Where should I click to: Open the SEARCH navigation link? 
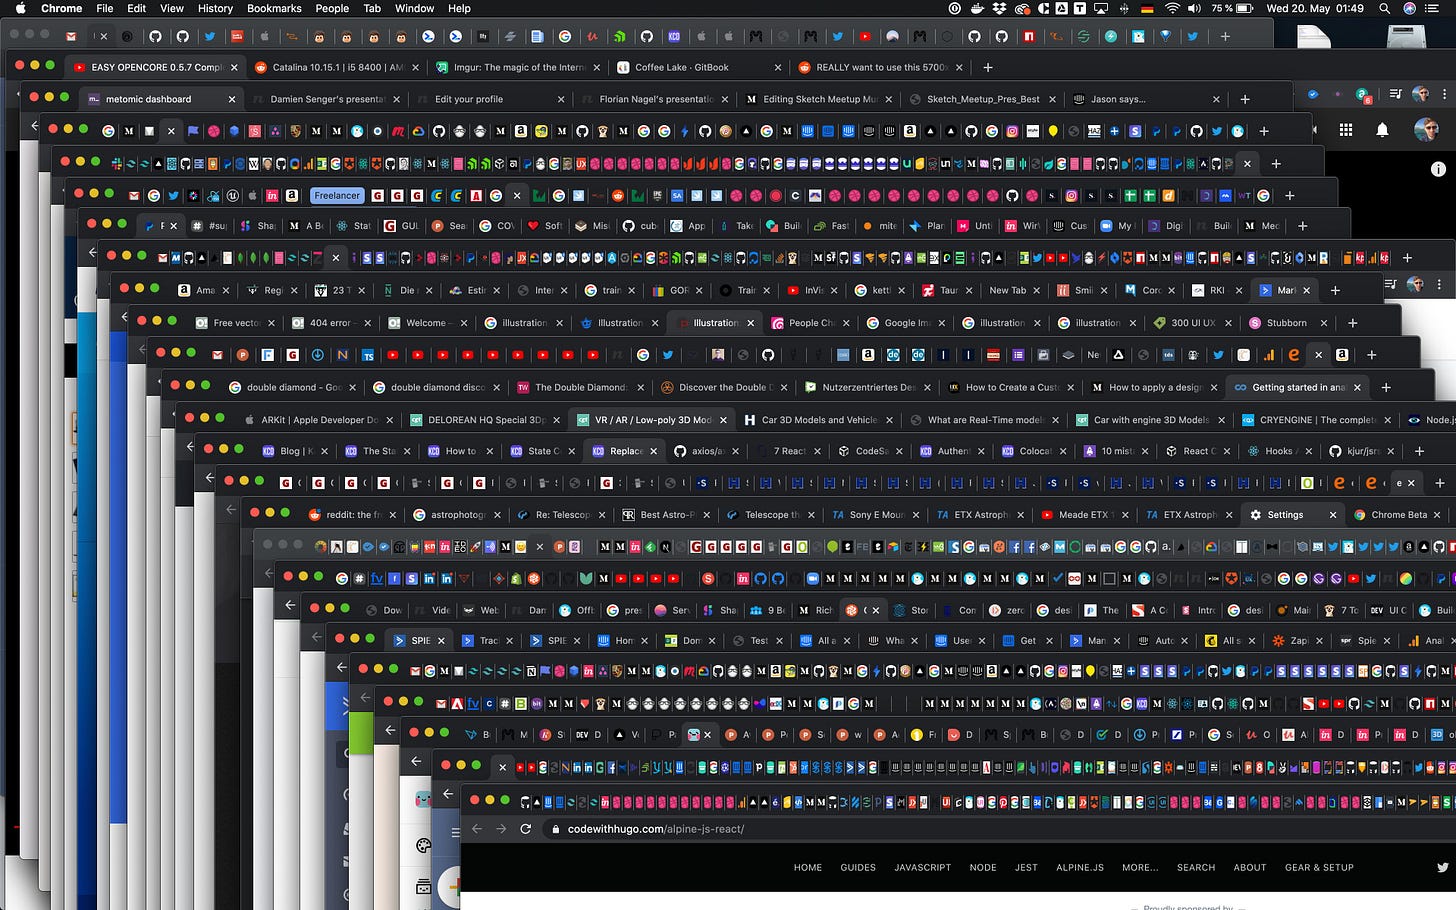point(1196,867)
